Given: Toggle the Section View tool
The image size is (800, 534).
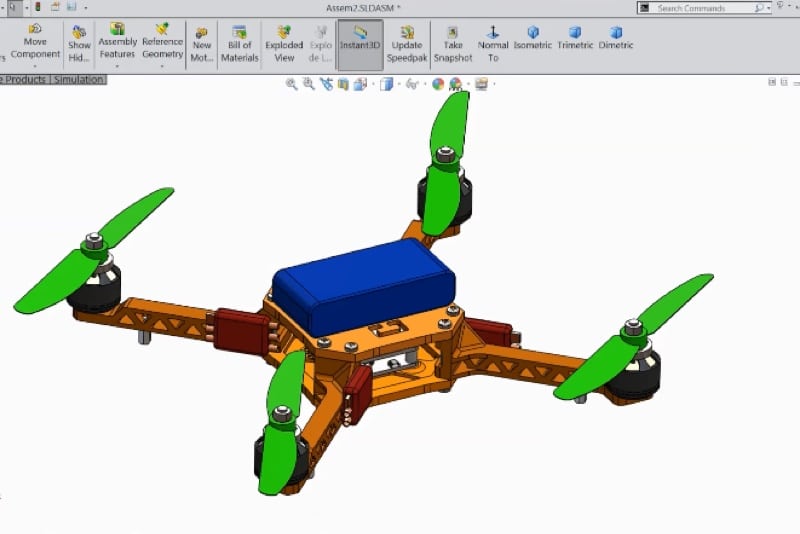Looking at the screenshot, I should pos(343,84).
